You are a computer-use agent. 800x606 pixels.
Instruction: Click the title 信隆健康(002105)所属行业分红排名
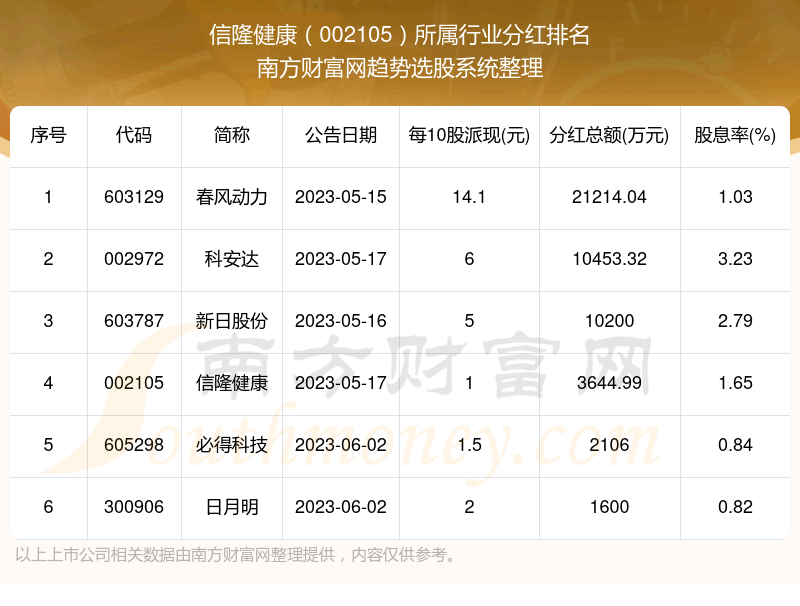[x=399, y=35]
